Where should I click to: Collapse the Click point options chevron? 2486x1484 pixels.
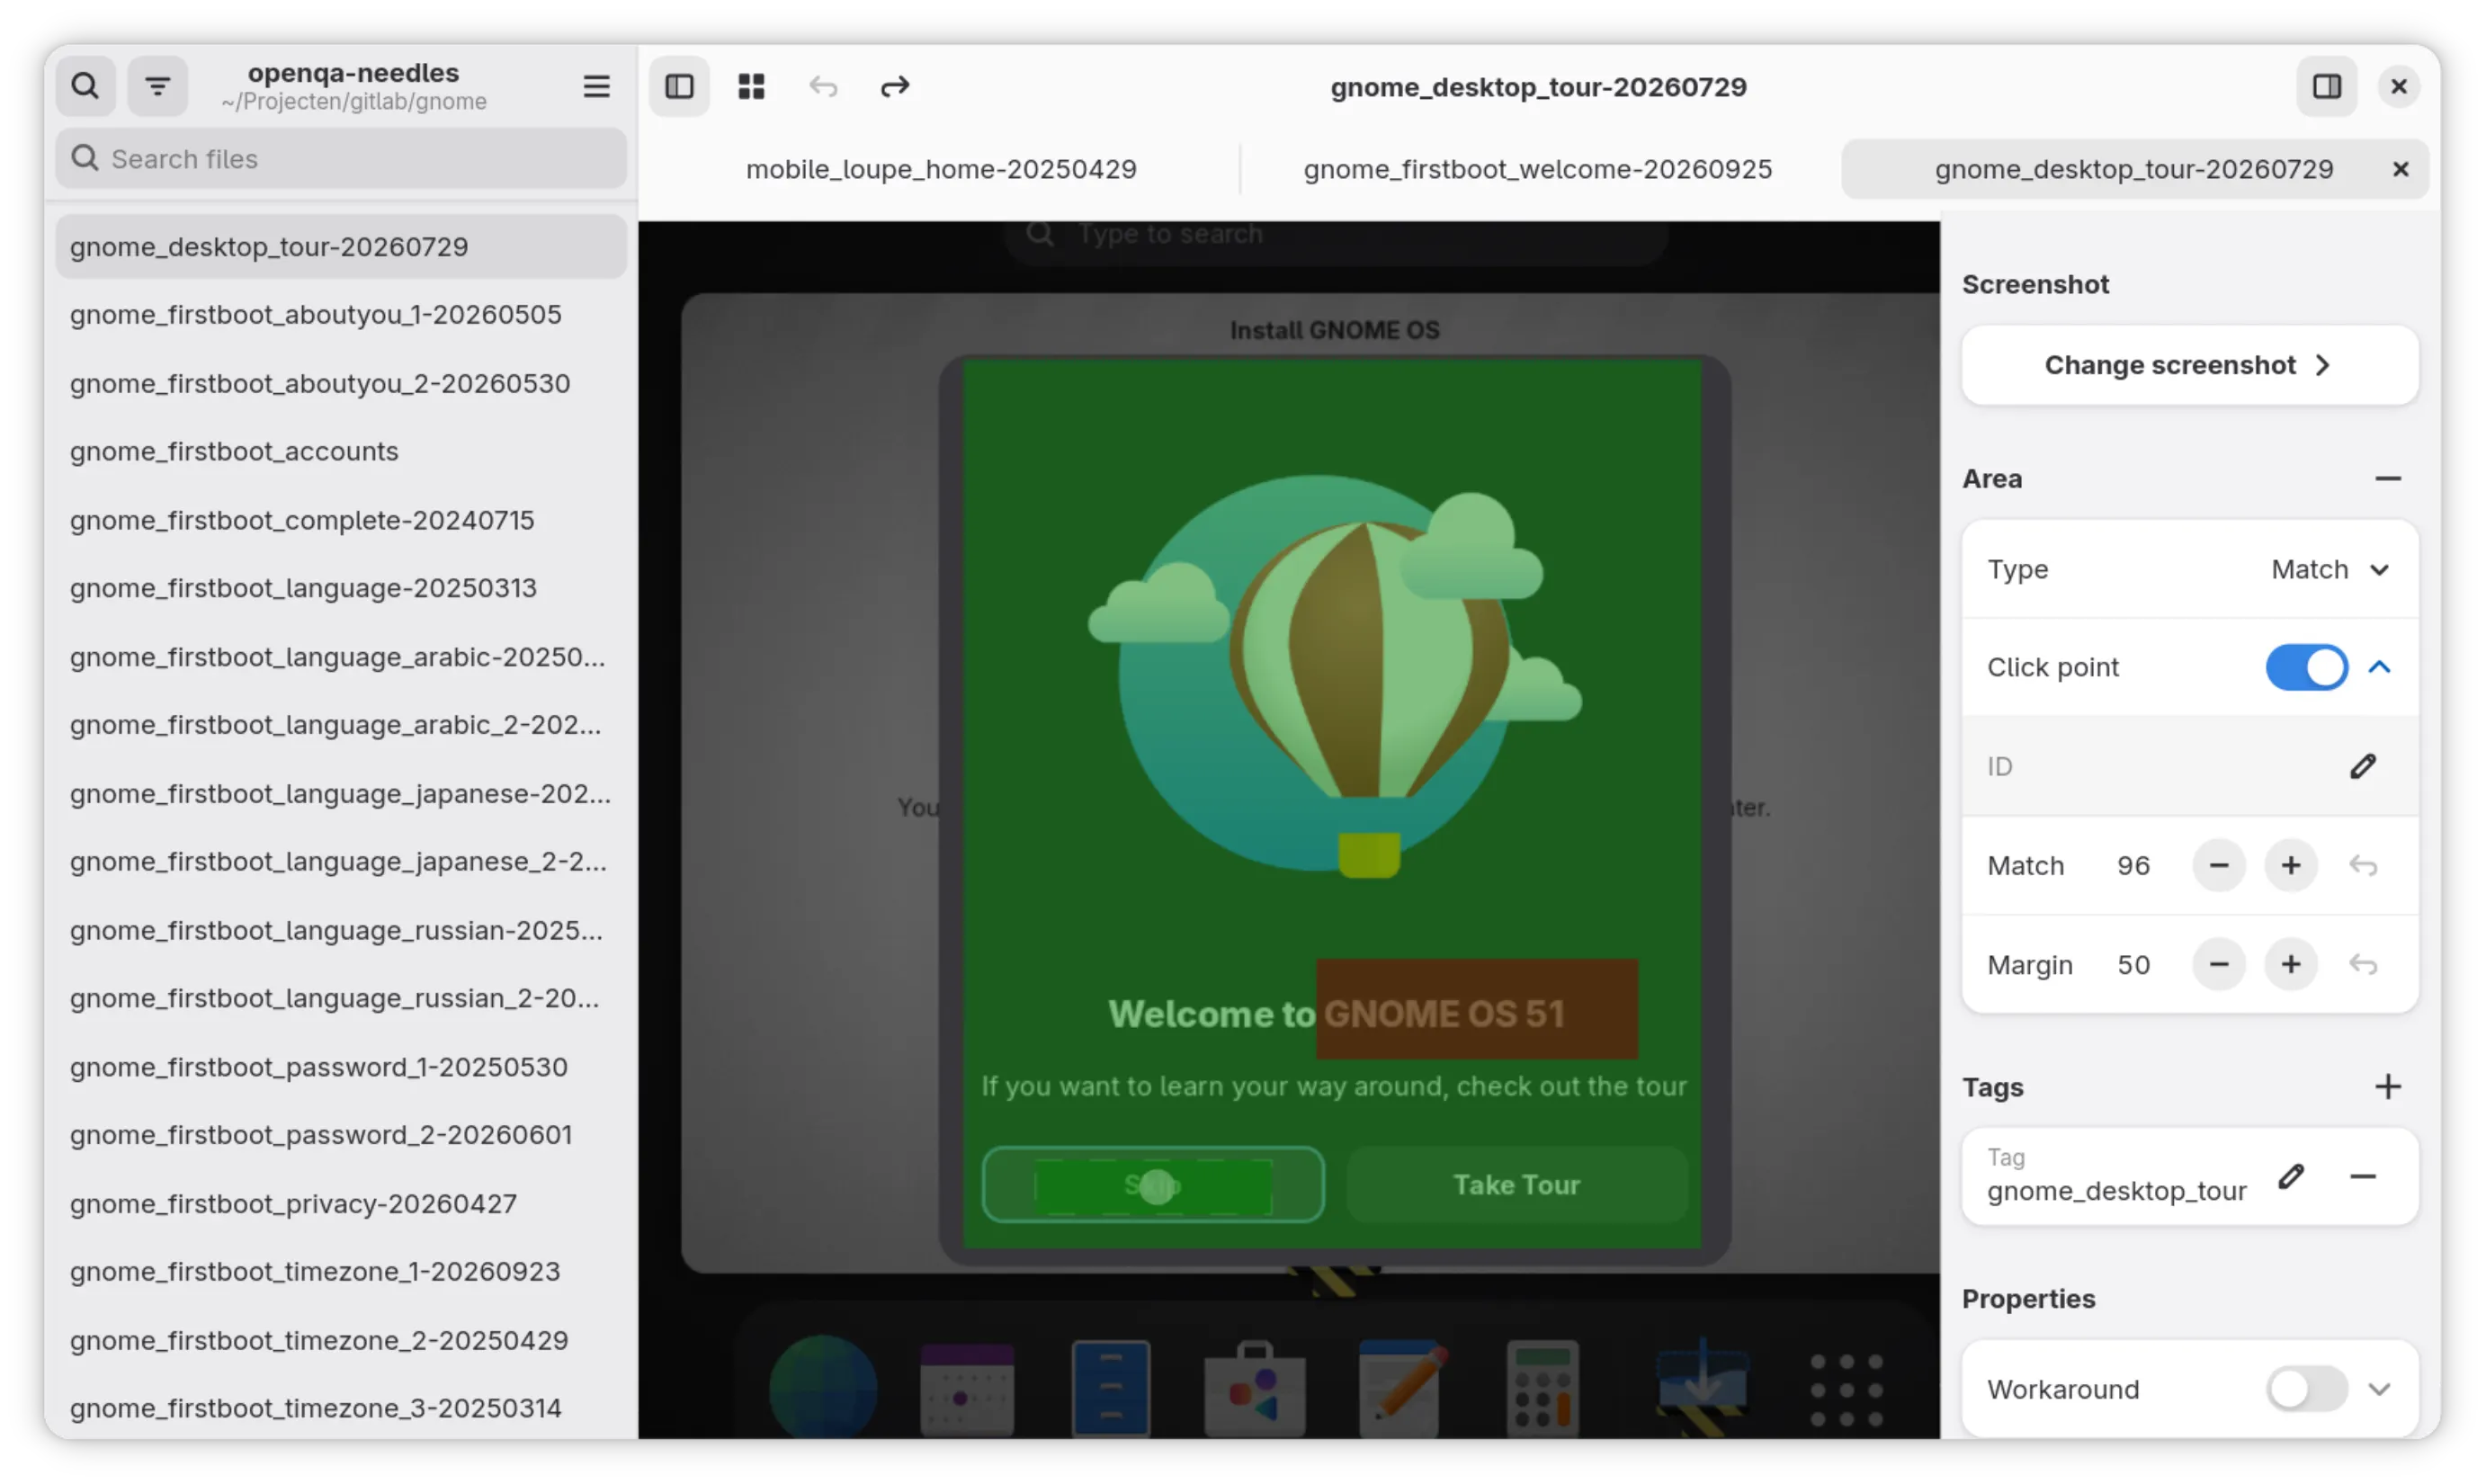pyautogui.click(x=2379, y=667)
